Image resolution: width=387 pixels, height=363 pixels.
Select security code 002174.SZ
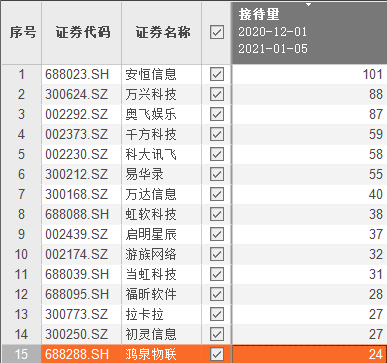coord(77,254)
